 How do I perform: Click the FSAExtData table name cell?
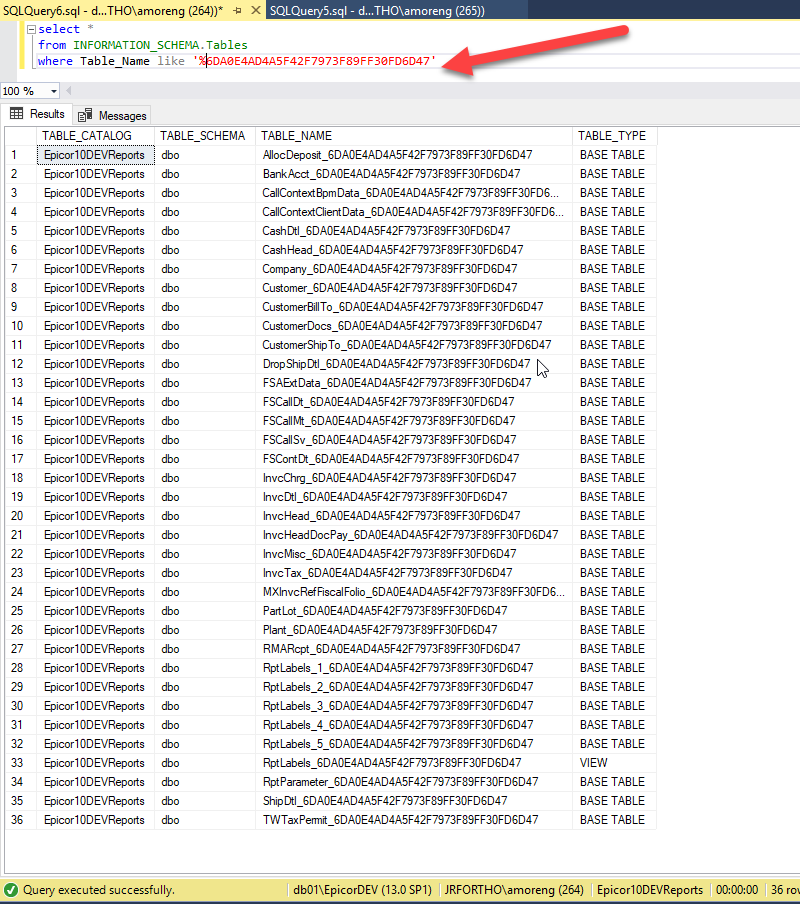point(414,383)
